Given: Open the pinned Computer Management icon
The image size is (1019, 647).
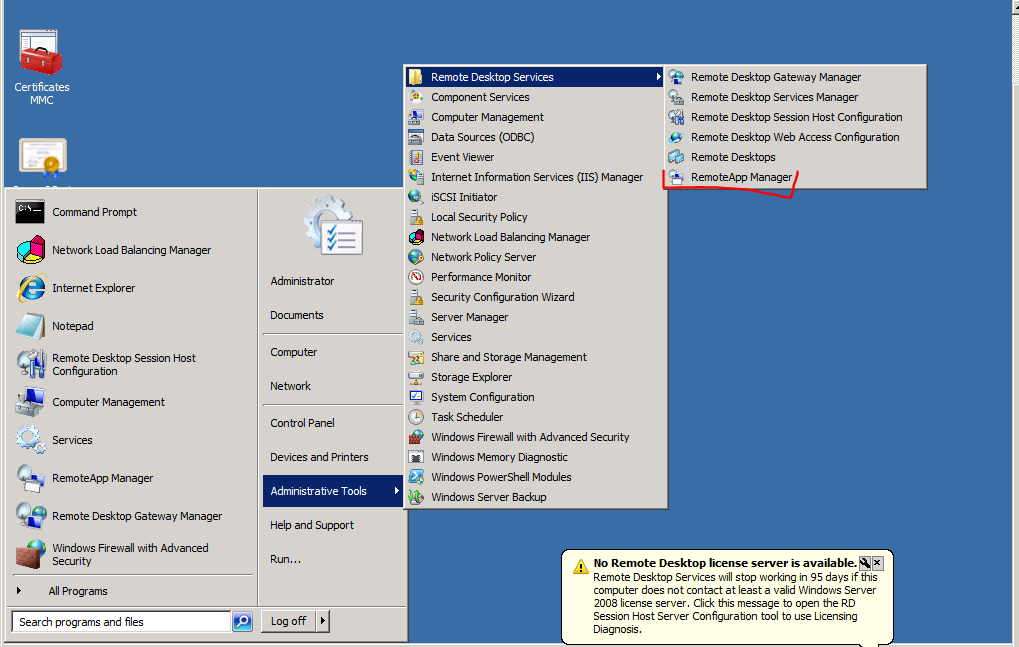Looking at the screenshot, I should pos(30,401).
